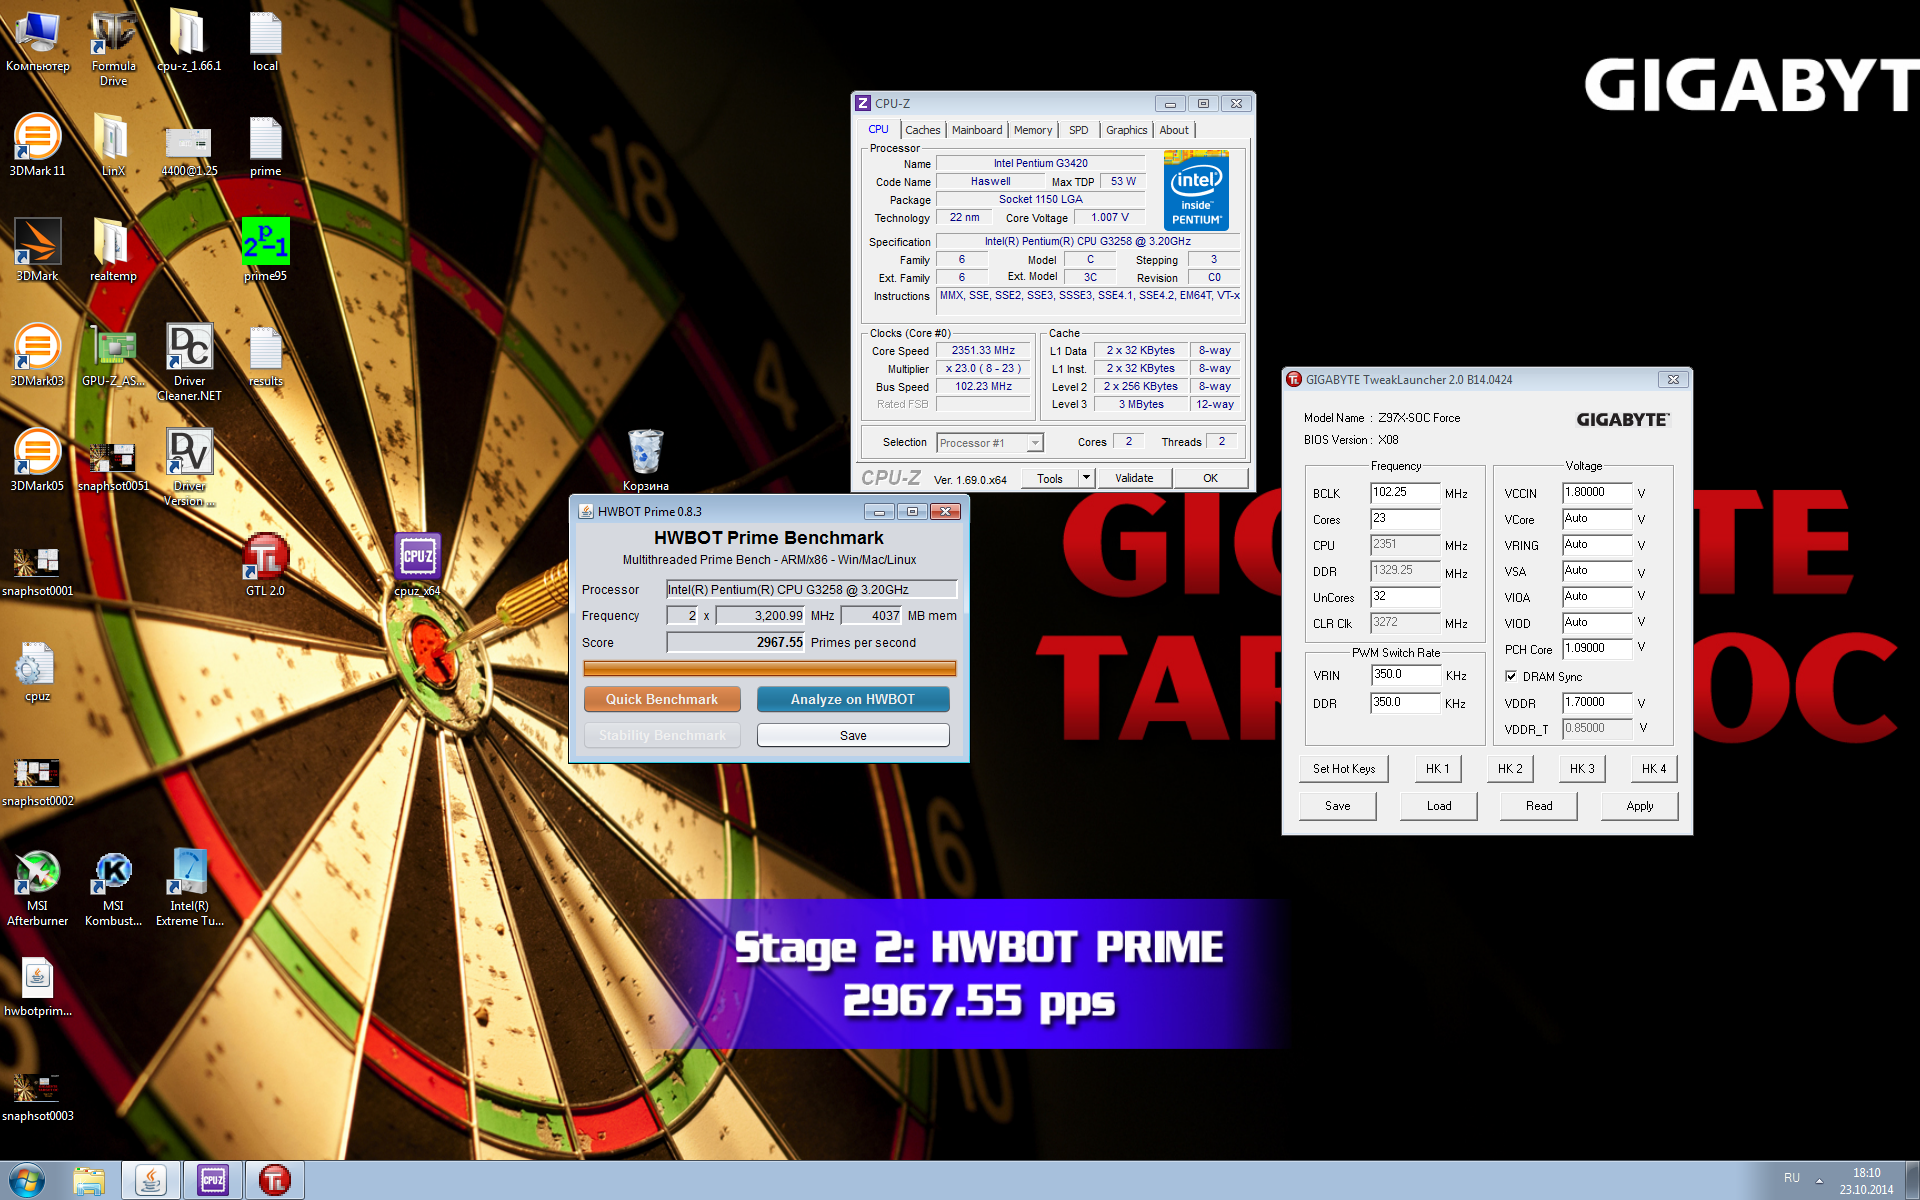This screenshot has width=1920, height=1200.
Task: Open the cpu-z_1.66.1 folder
Action: pyautogui.click(x=189, y=41)
